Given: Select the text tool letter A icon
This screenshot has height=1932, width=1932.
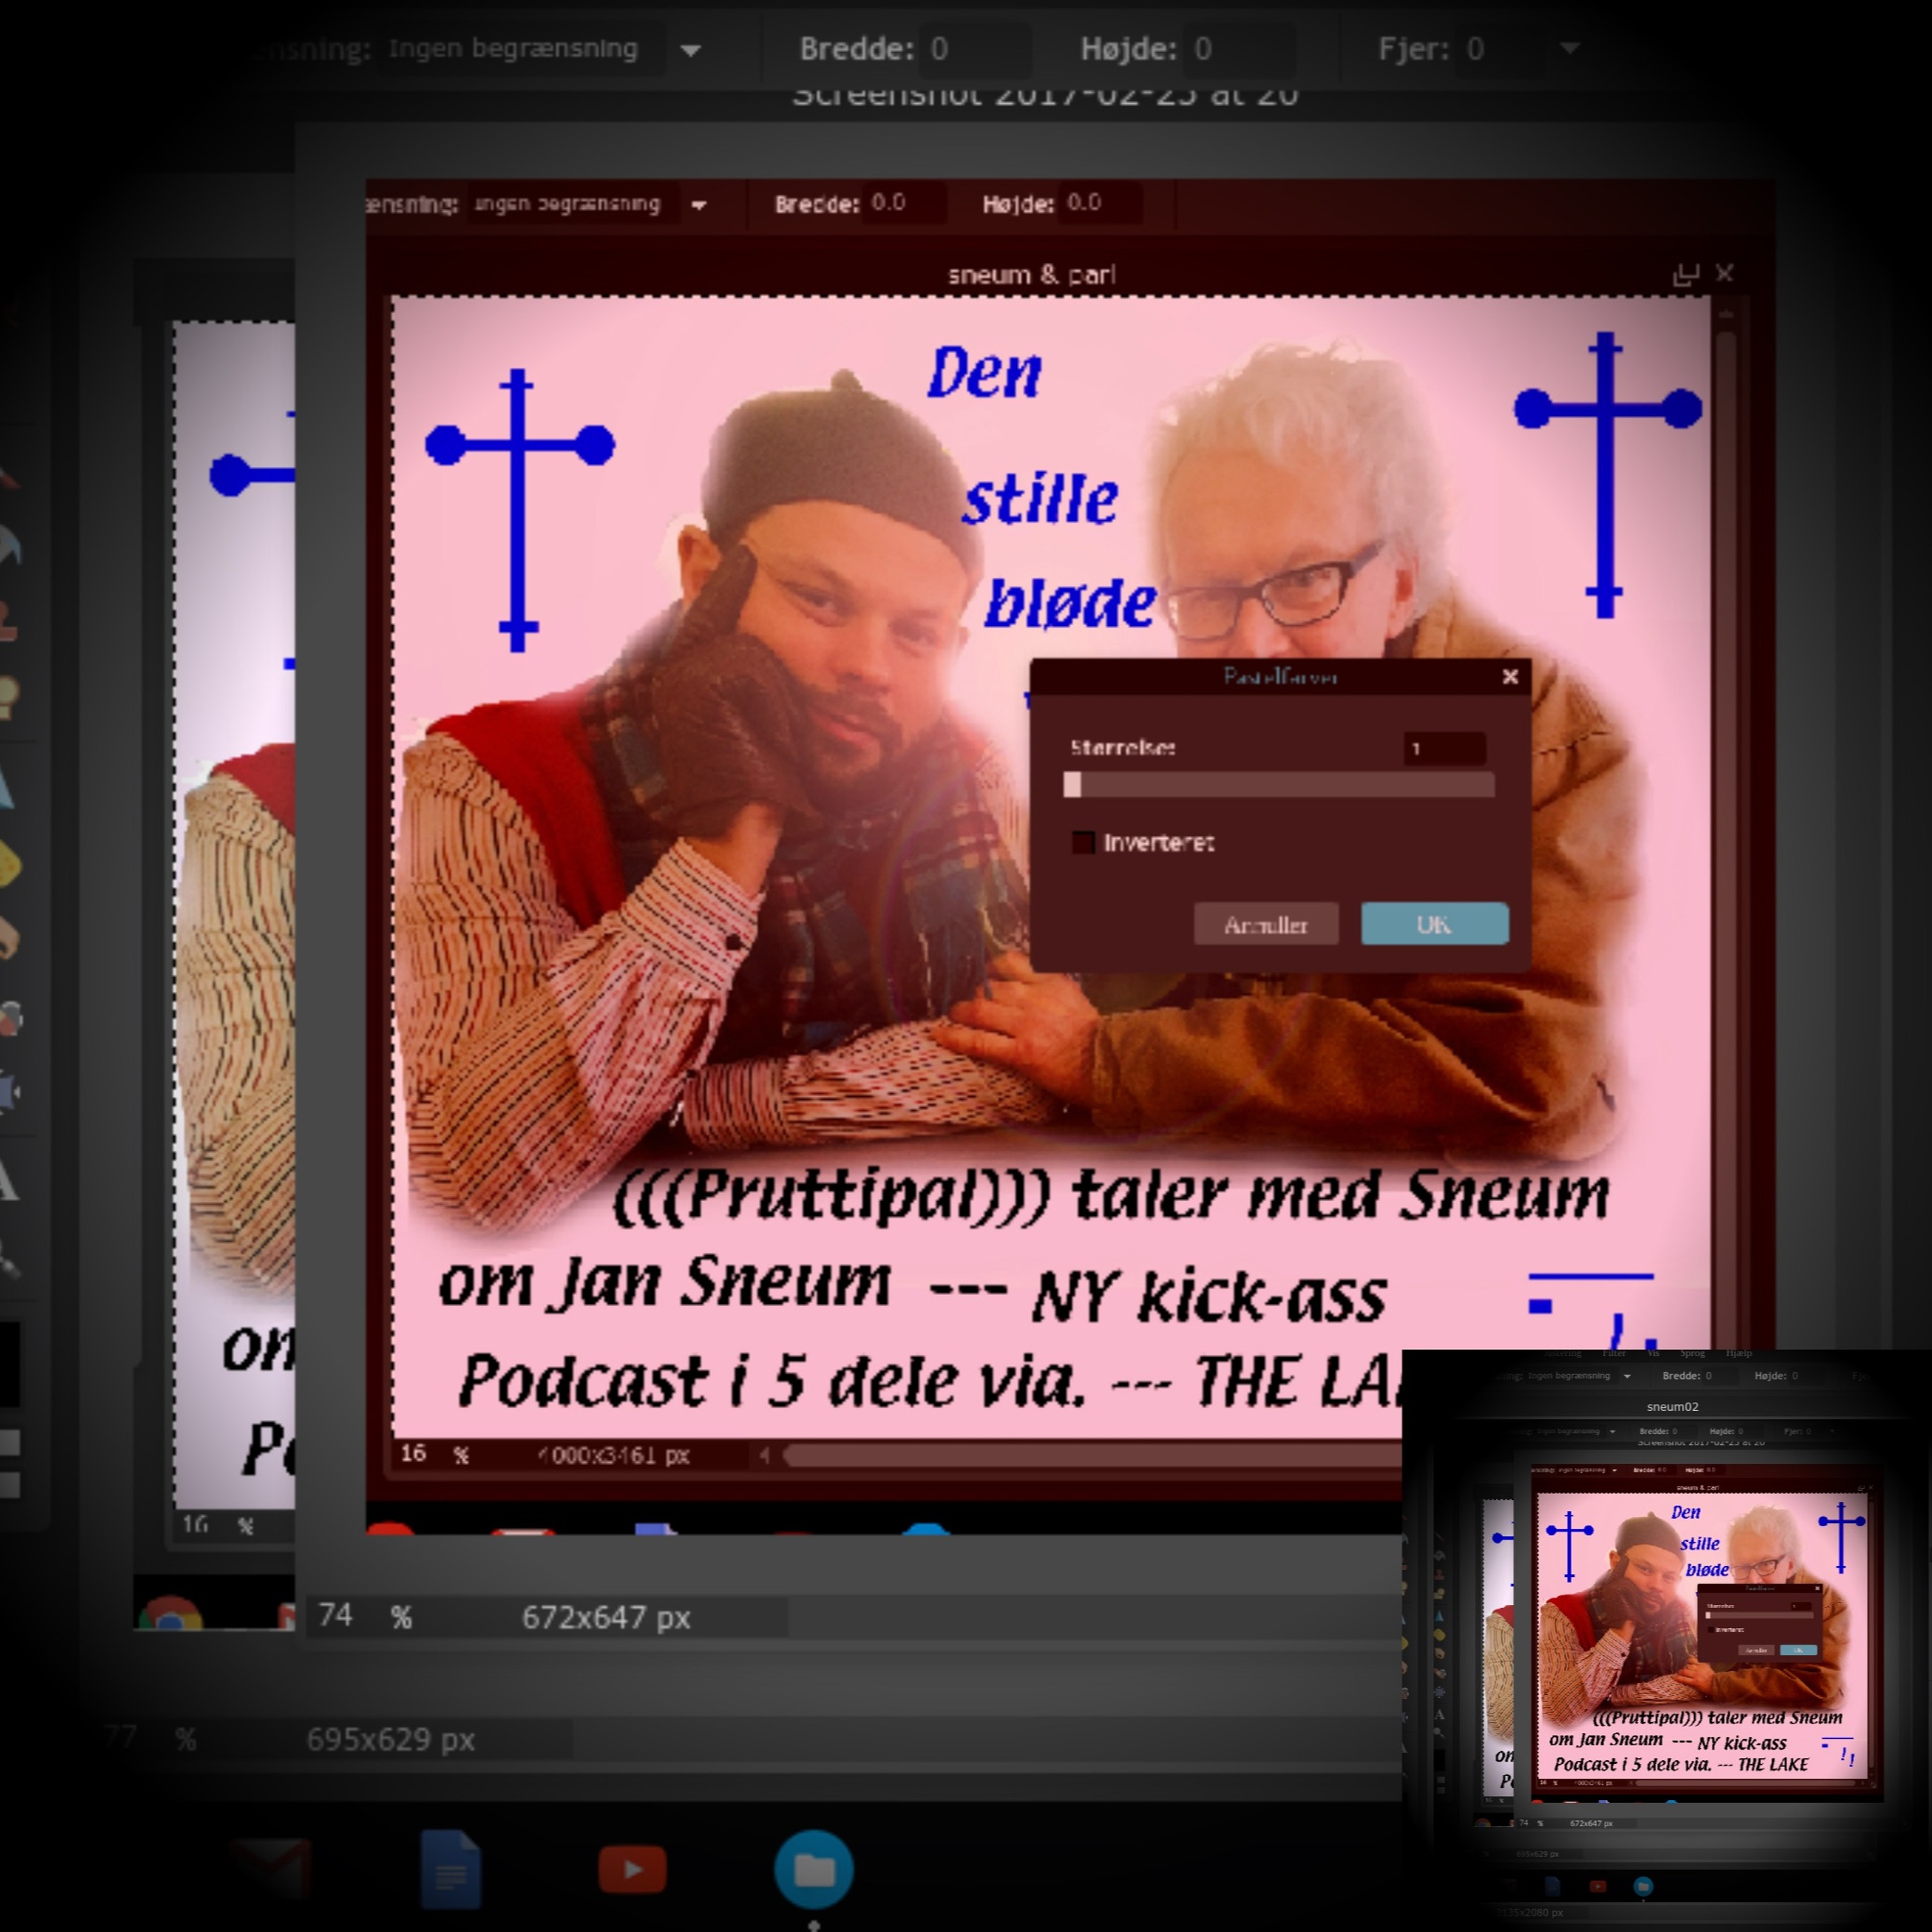Looking at the screenshot, I should click(x=8, y=1181).
